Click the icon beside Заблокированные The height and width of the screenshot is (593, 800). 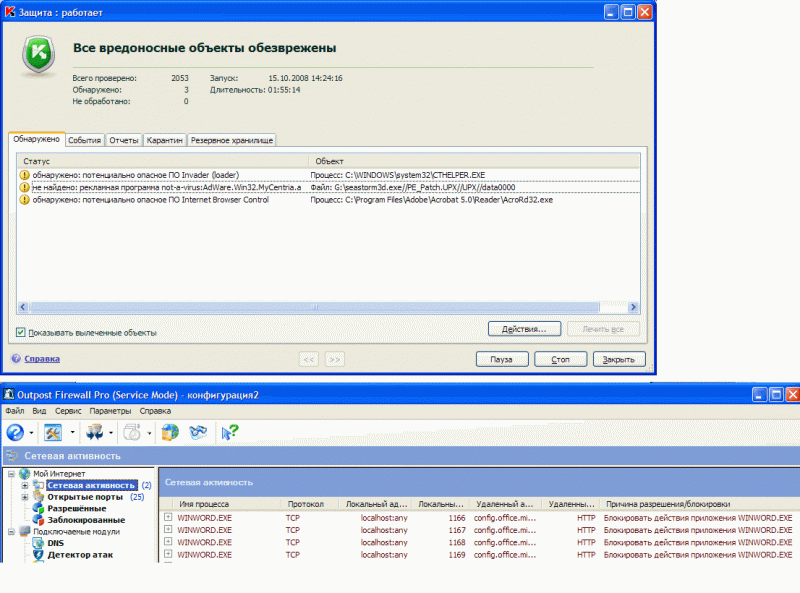pyautogui.click(x=38, y=520)
